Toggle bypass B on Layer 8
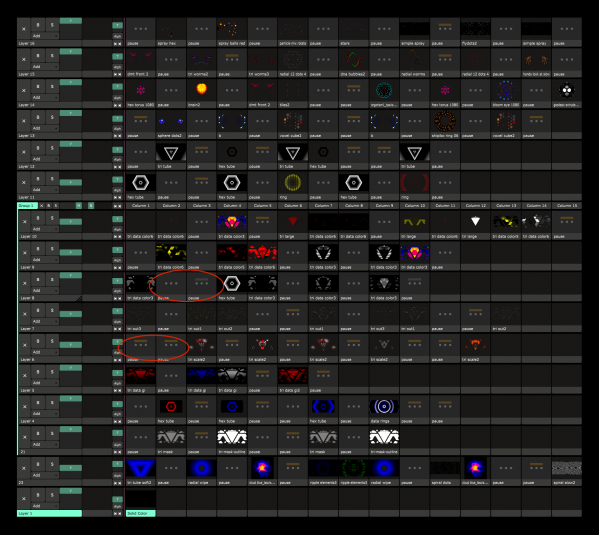Viewport: 599px width, 535px height. coord(38,280)
